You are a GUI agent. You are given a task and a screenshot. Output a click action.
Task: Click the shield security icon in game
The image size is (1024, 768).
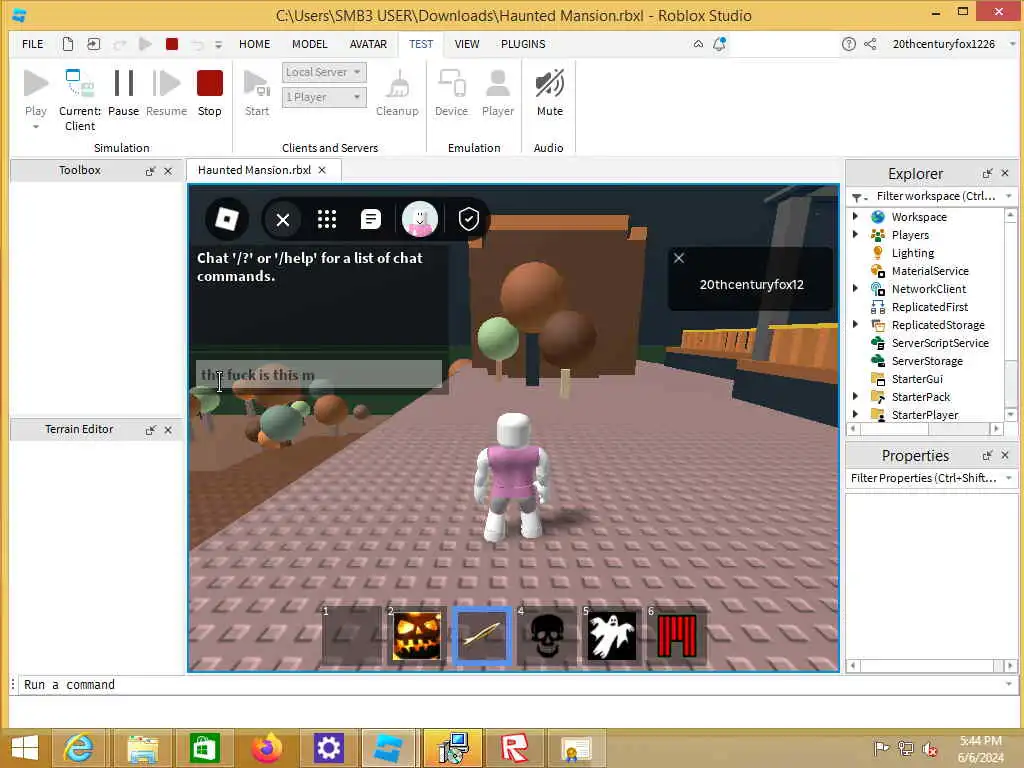tap(469, 219)
